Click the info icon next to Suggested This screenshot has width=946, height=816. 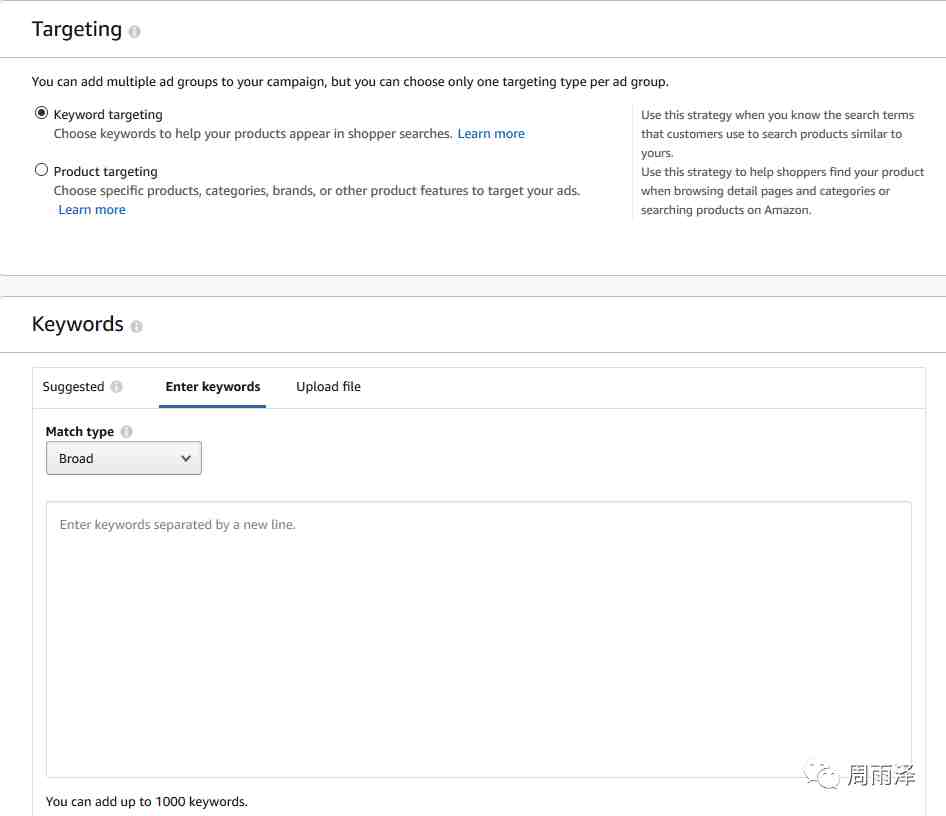pyautogui.click(x=116, y=387)
